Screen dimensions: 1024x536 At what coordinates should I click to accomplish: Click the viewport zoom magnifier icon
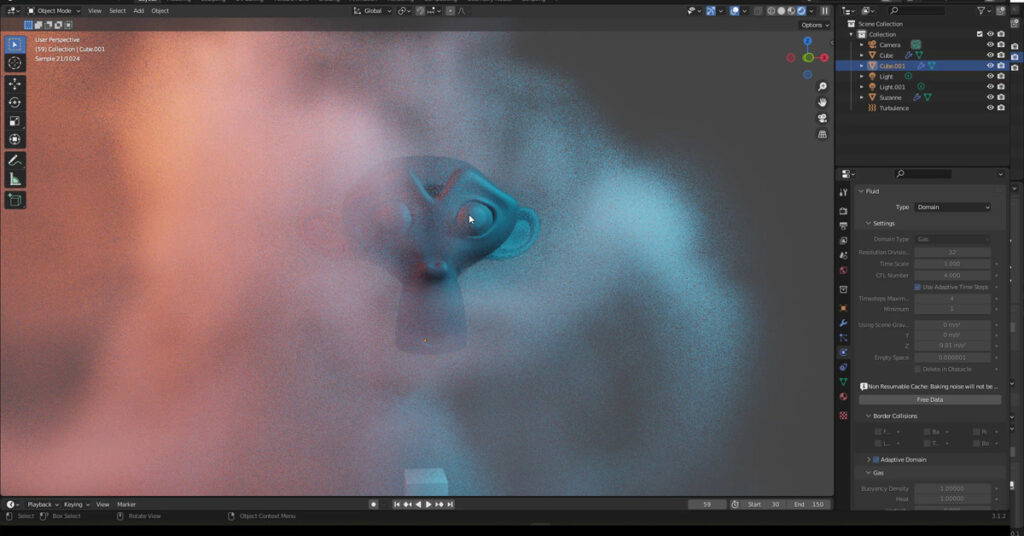point(822,87)
